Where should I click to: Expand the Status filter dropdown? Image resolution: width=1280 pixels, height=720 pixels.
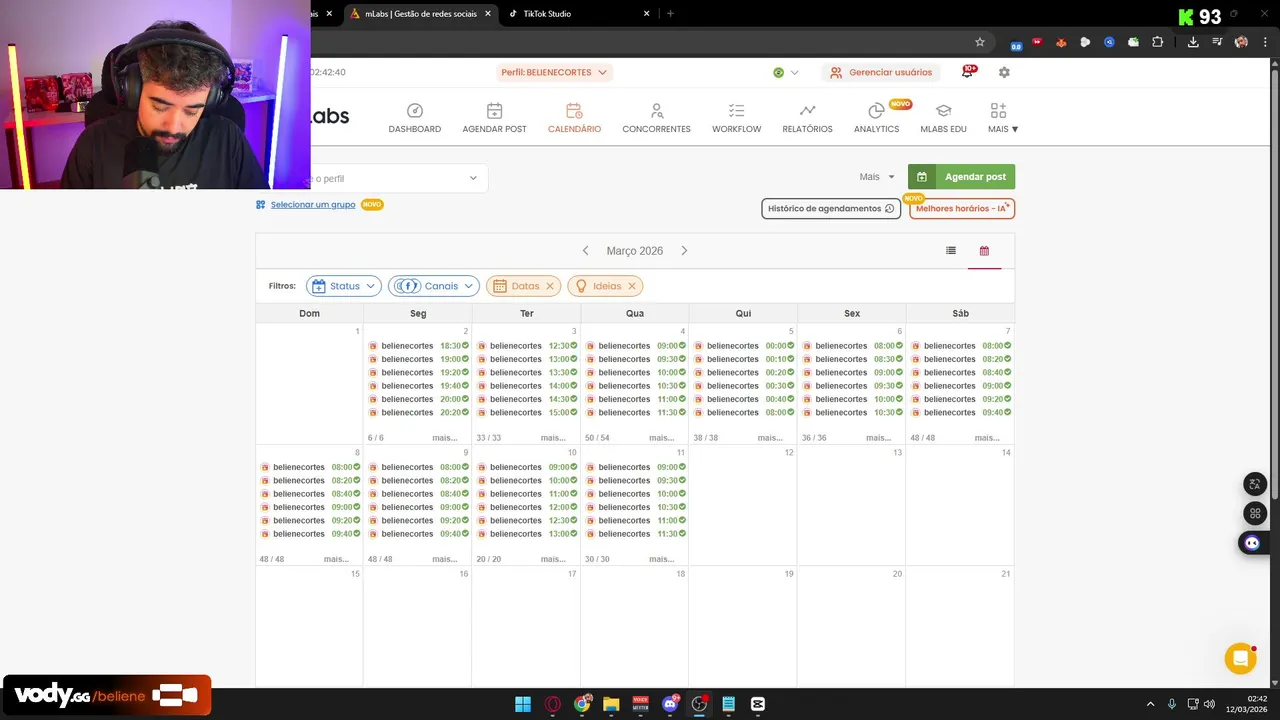click(x=344, y=286)
